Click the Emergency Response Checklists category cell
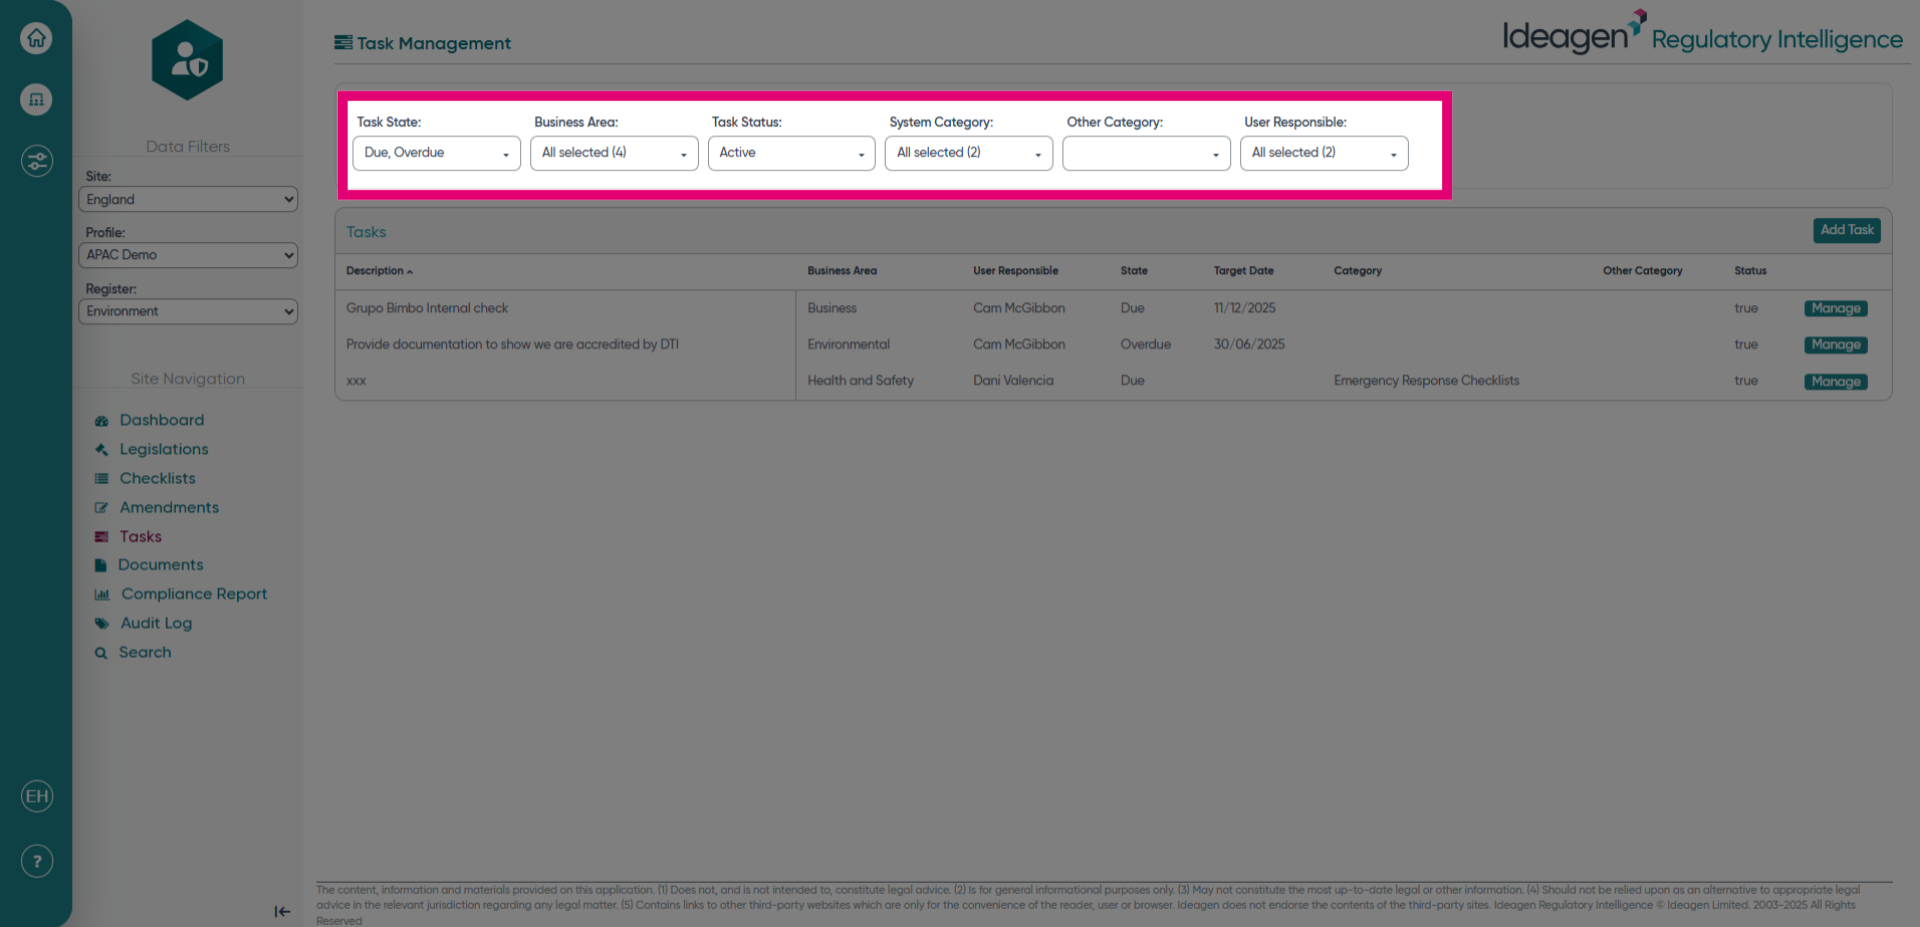This screenshot has width=1920, height=927. coord(1426,381)
